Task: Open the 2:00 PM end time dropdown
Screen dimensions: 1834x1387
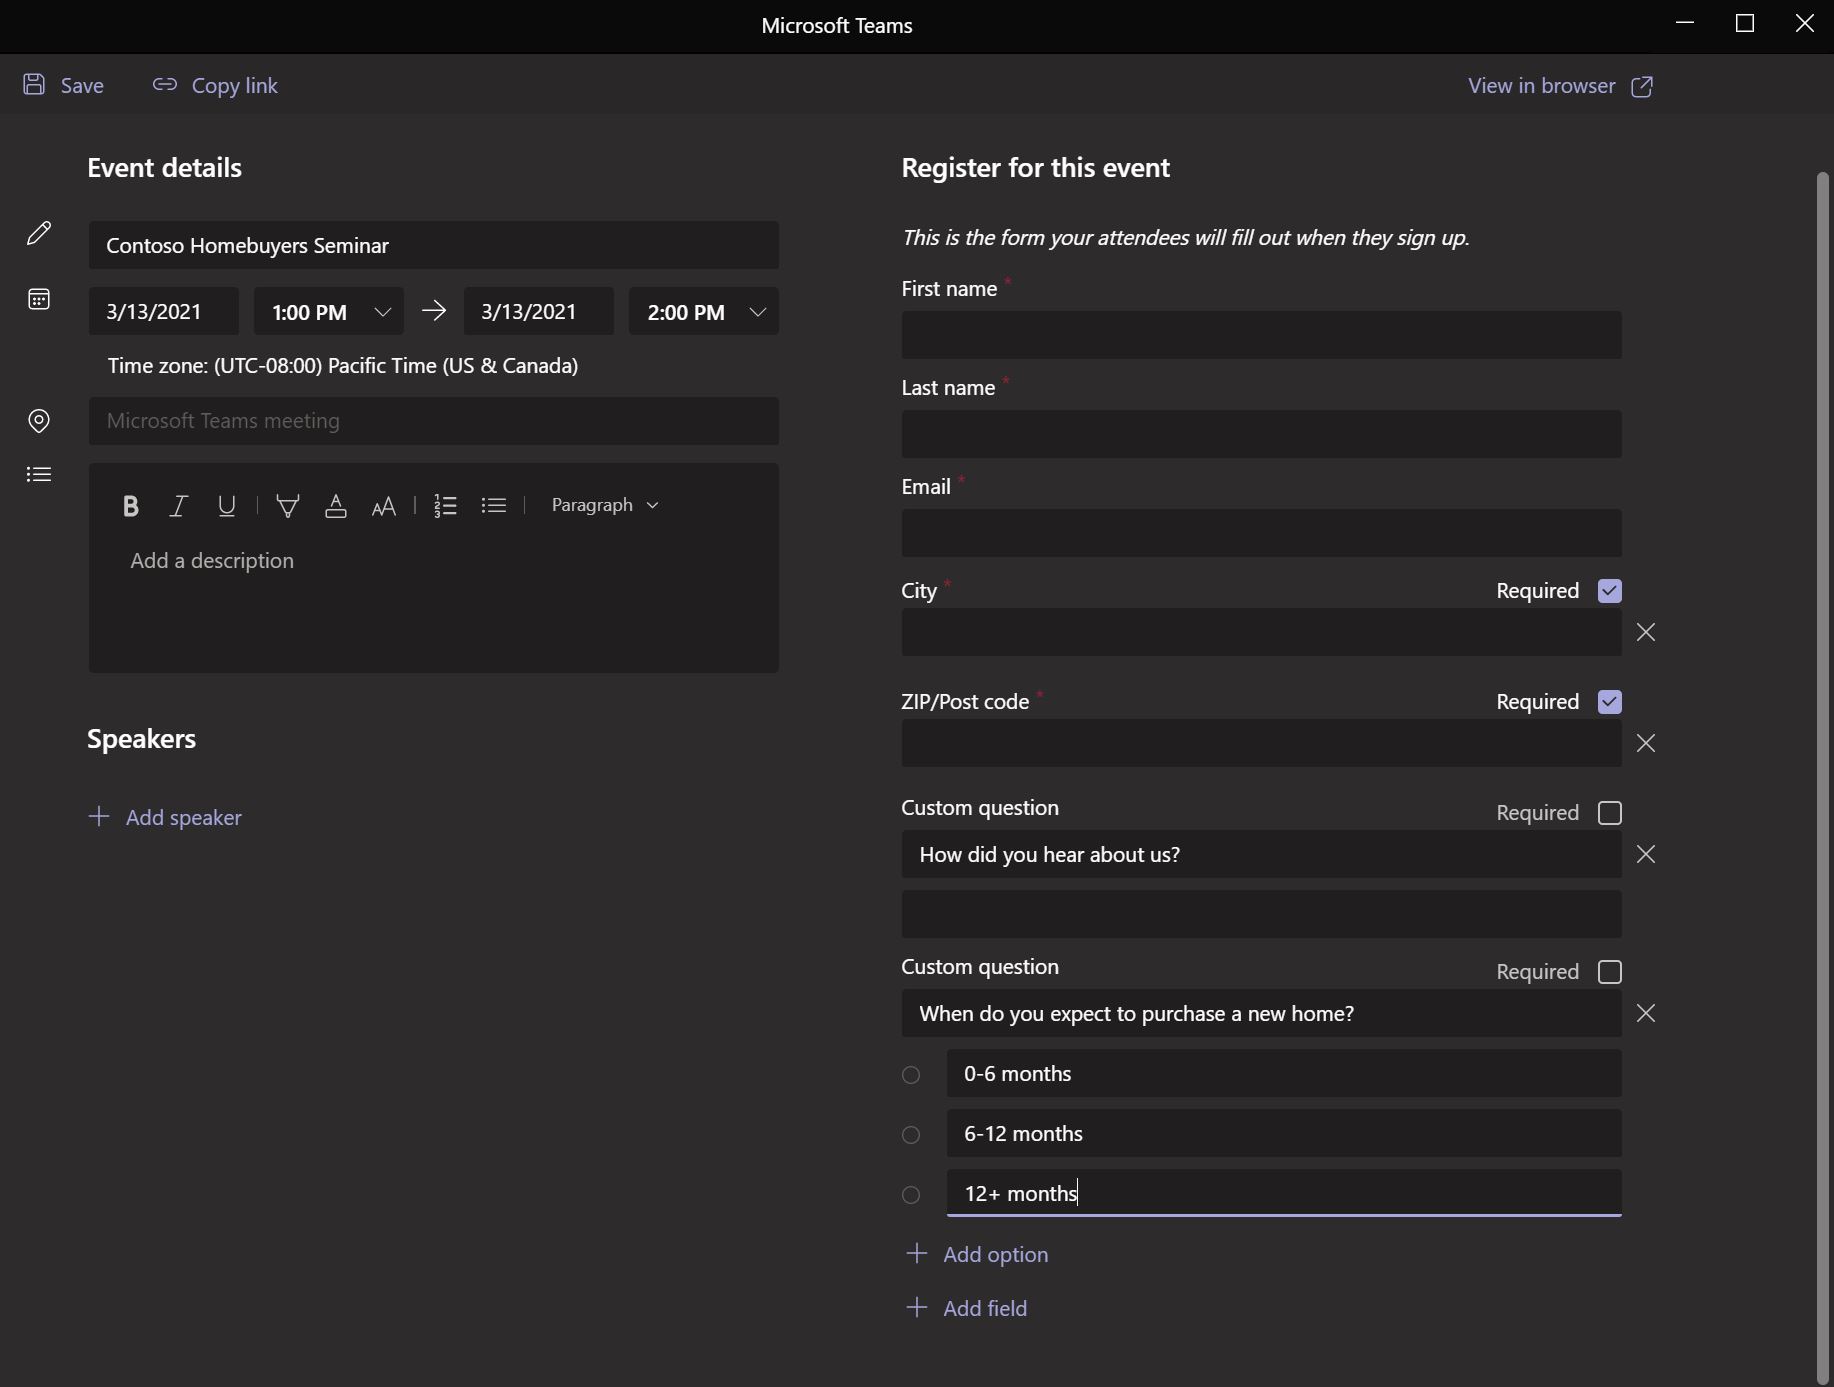Action: (x=704, y=312)
